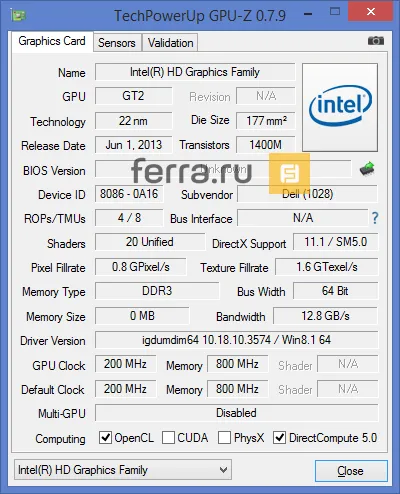
Task: Close the window with the red X
Action: click(x=370, y=12)
